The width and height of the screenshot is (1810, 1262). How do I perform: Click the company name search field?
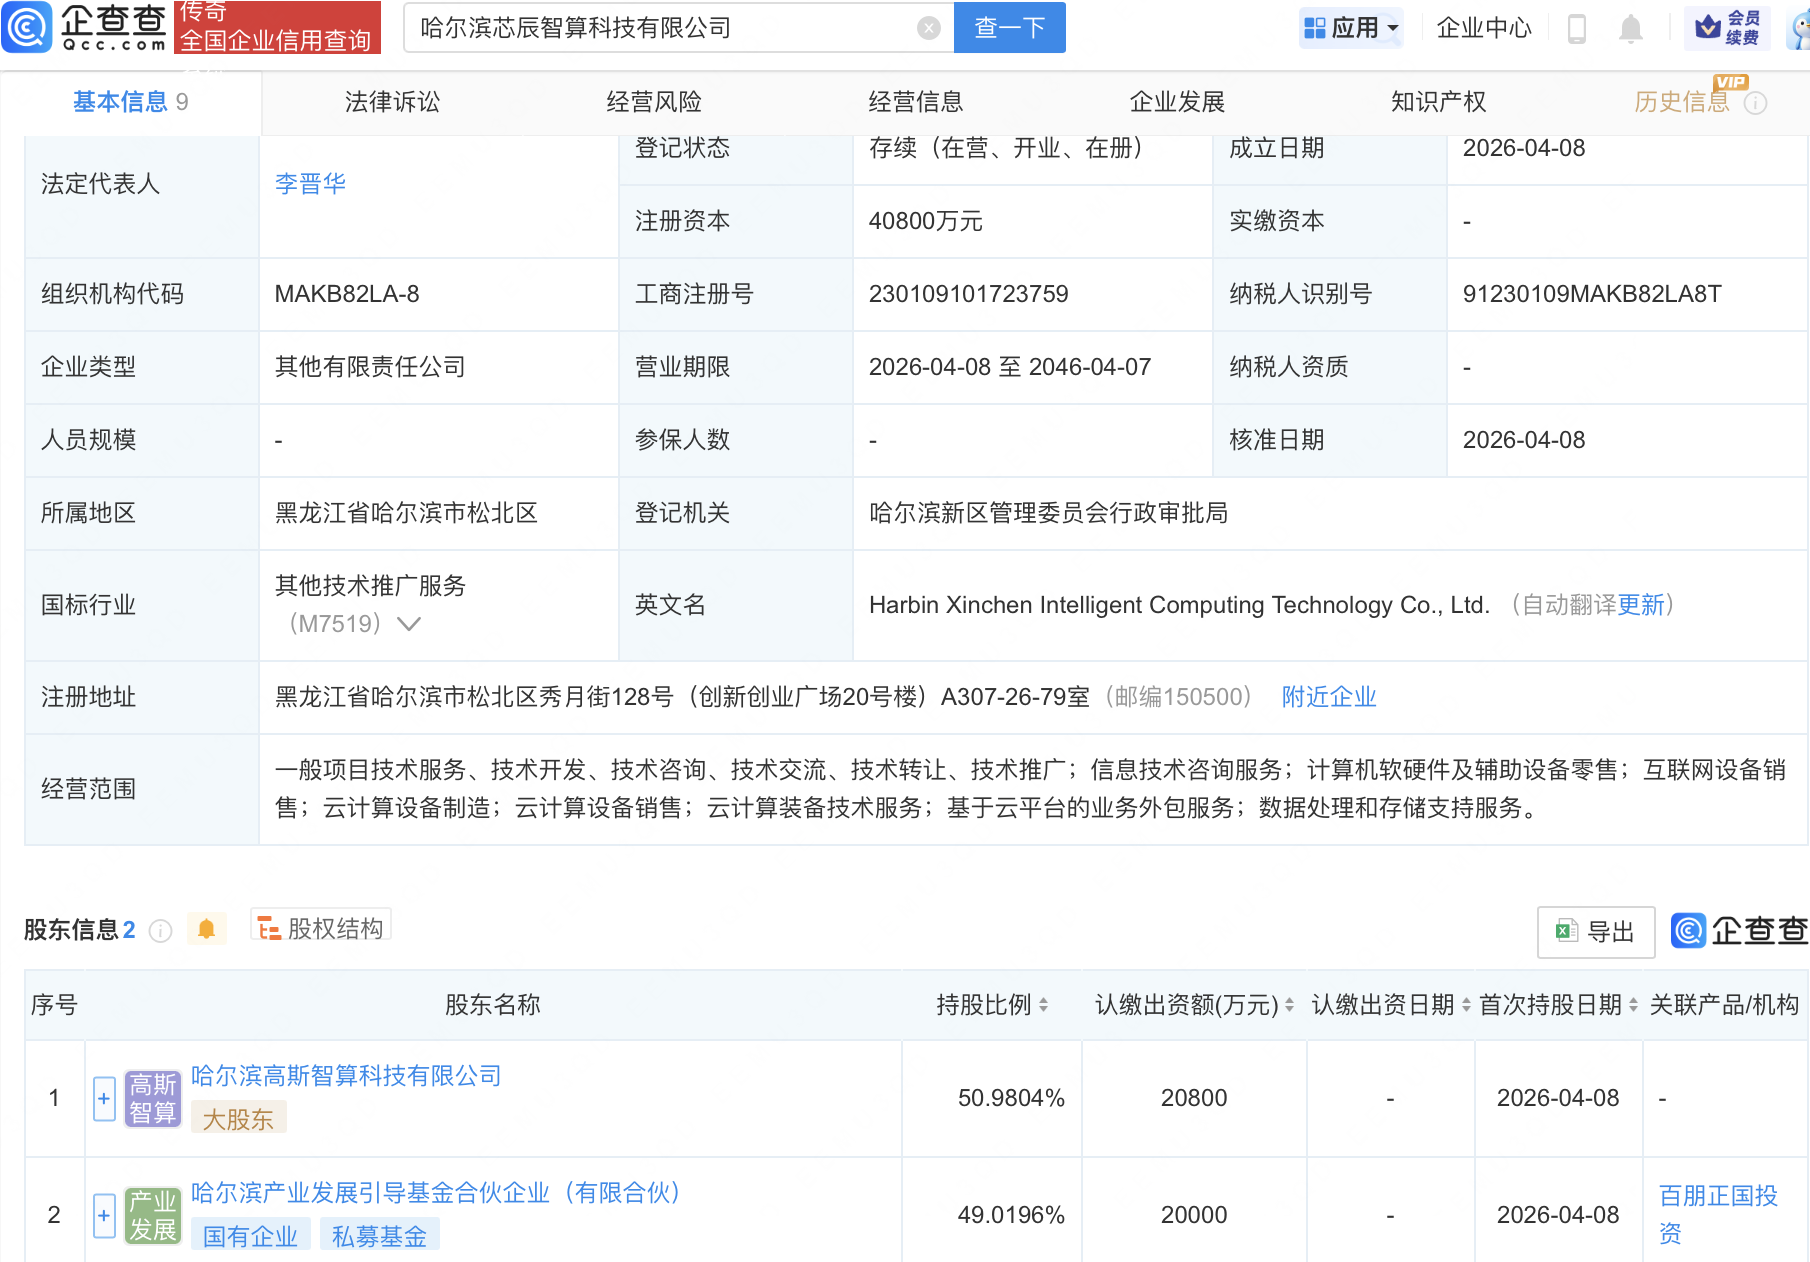[x=660, y=28]
